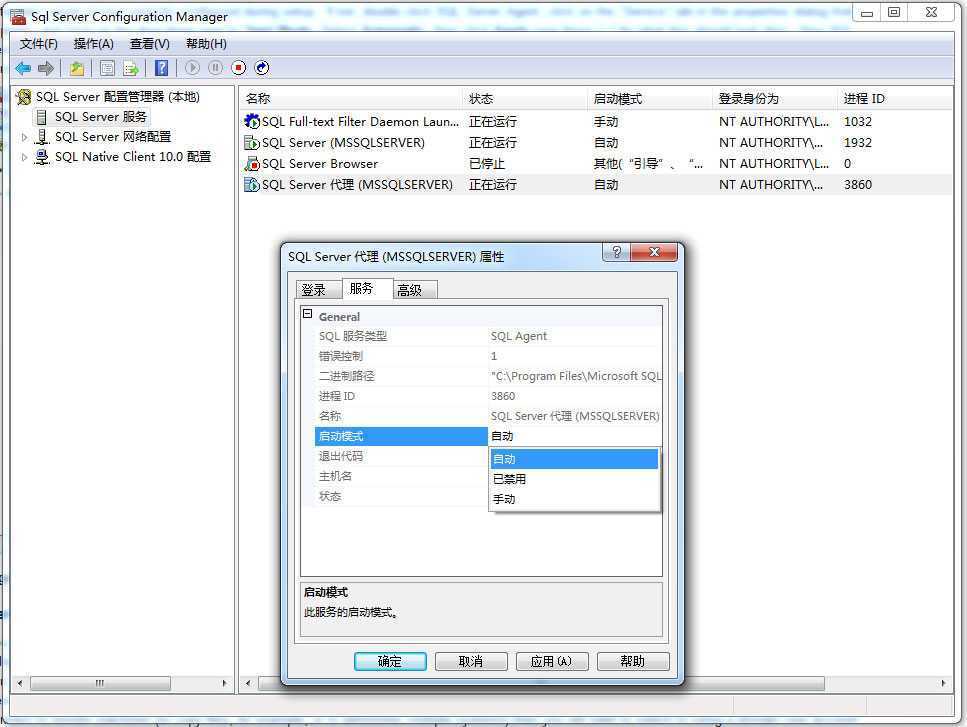The image size is (967, 727).
Task: Expand the SQL Server 网络配置 node arrow
Action: 24,137
